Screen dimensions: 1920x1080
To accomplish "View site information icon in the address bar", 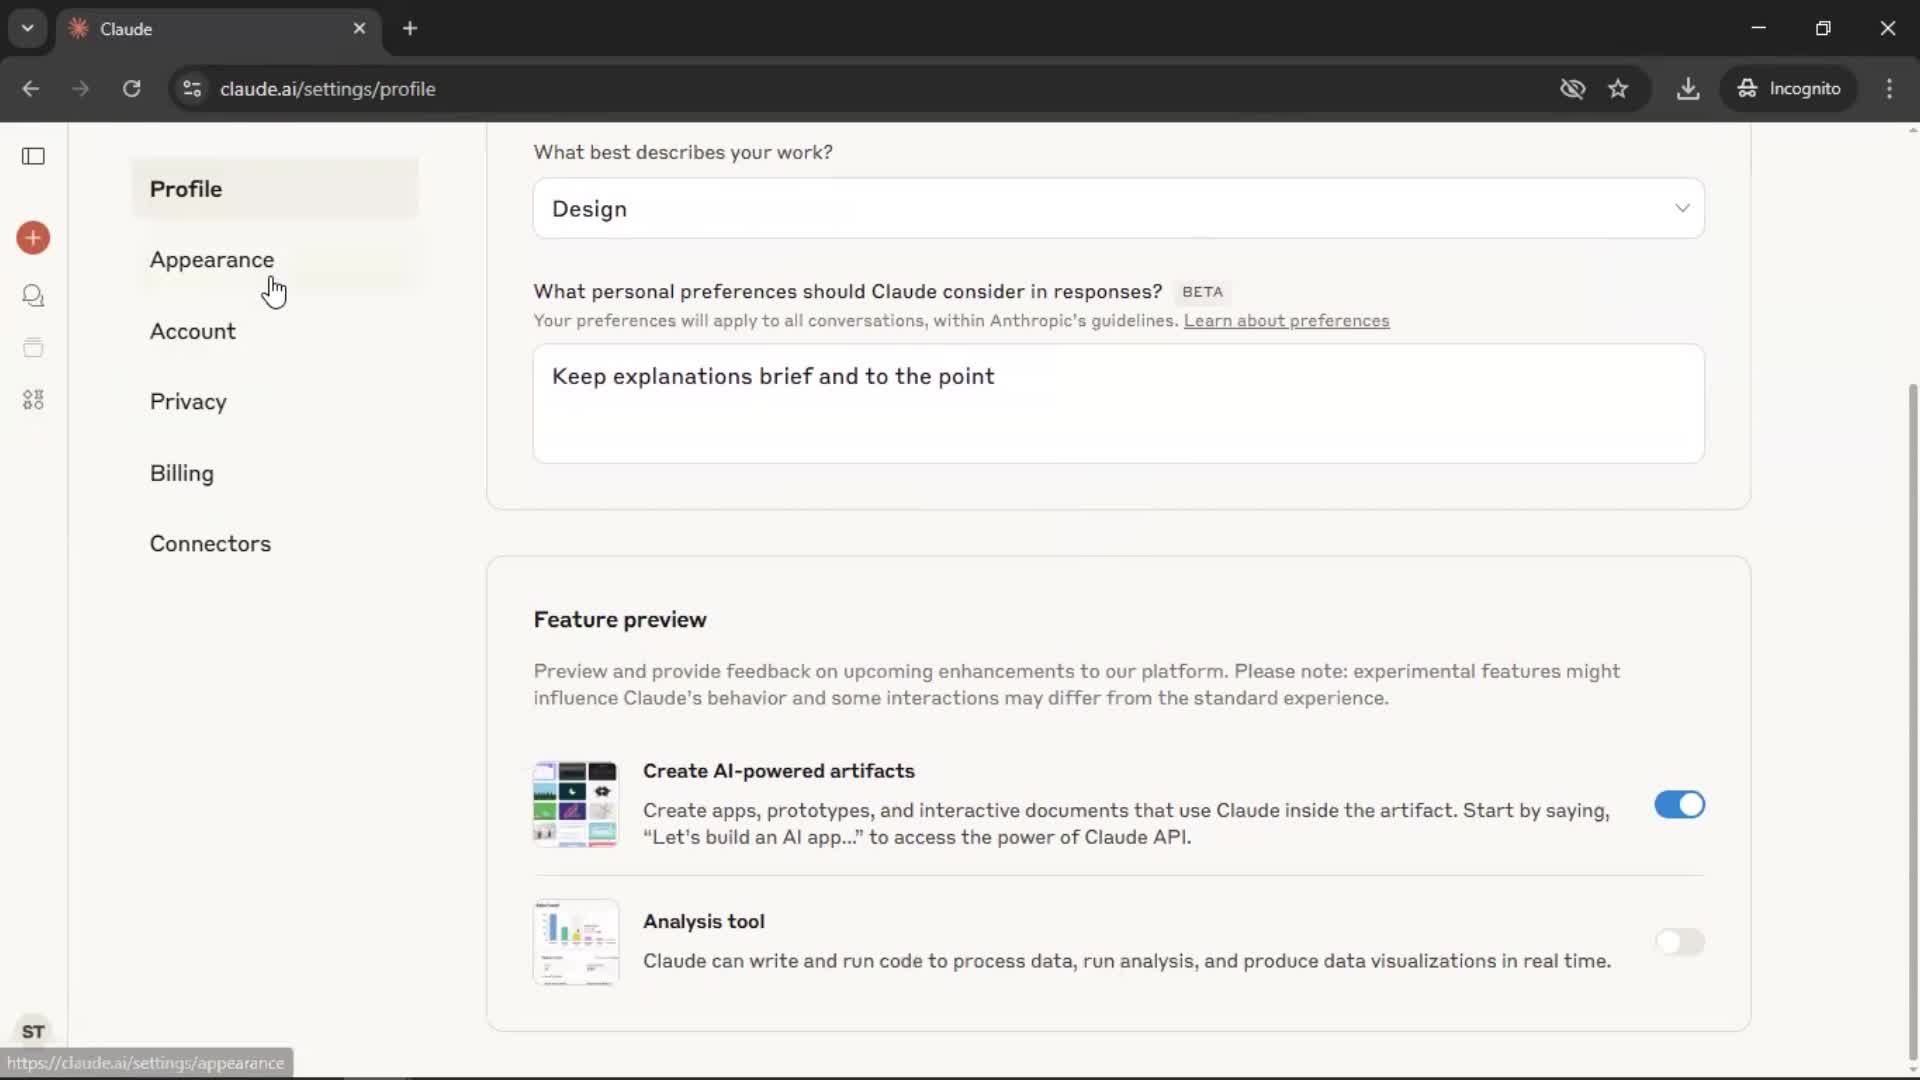I will coord(192,89).
